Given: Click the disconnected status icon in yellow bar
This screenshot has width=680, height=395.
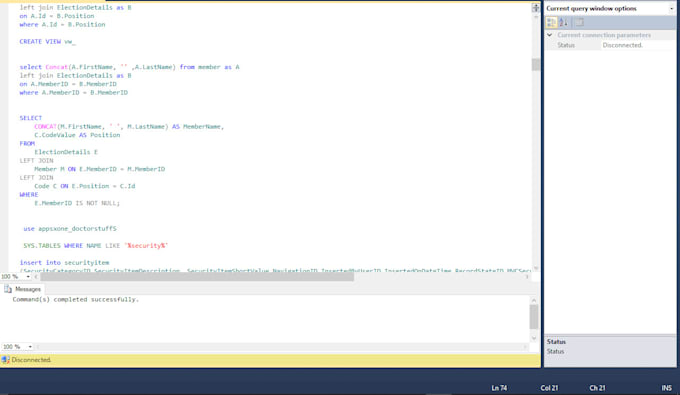Looking at the screenshot, I should click(x=6, y=360).
